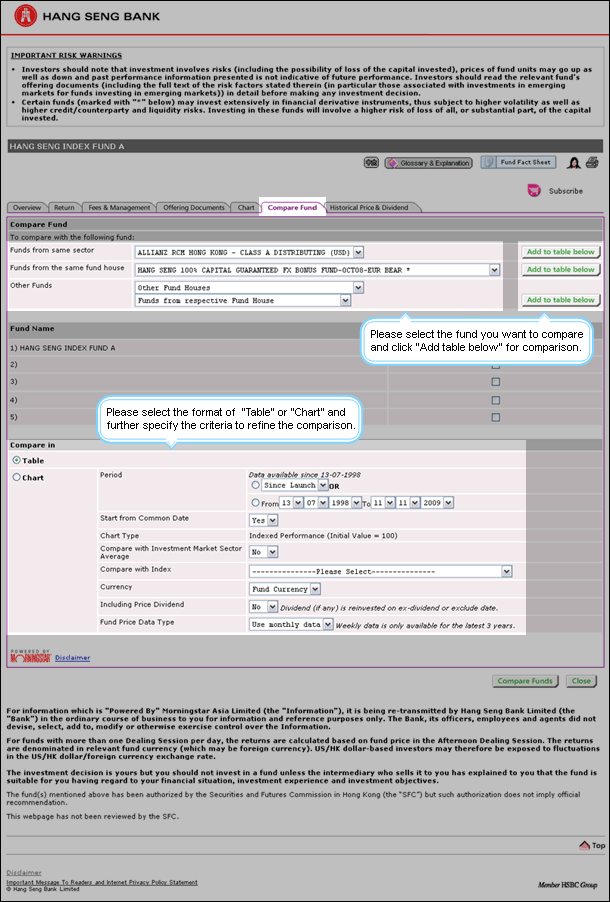Open the Fund Fact Sheet
Viewport: 610px width, 902px height.
coord(518,162)
